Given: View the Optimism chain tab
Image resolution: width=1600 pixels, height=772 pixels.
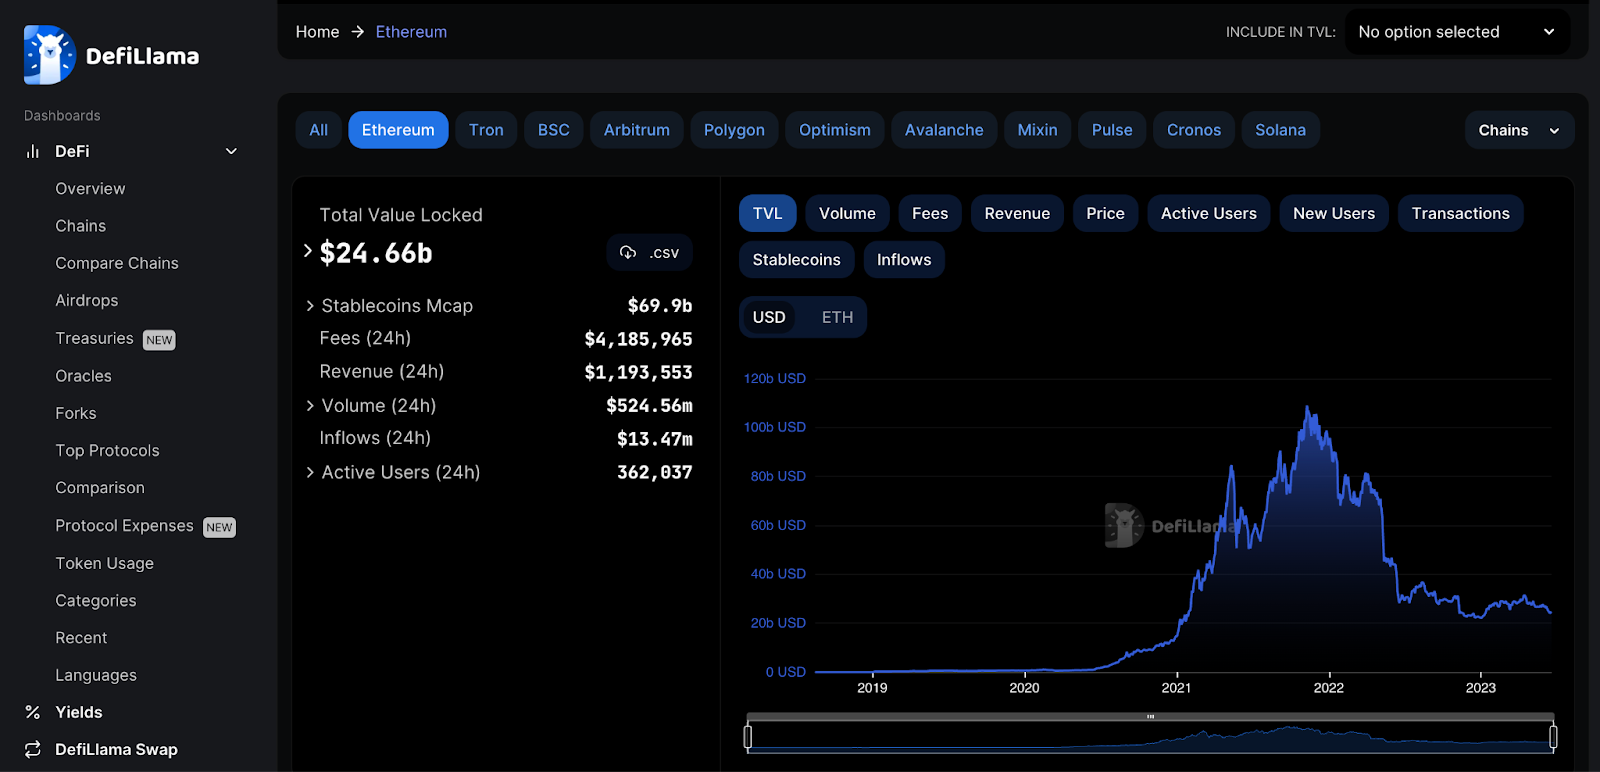Looking at the screenshot, I should (x=834, y=130).
